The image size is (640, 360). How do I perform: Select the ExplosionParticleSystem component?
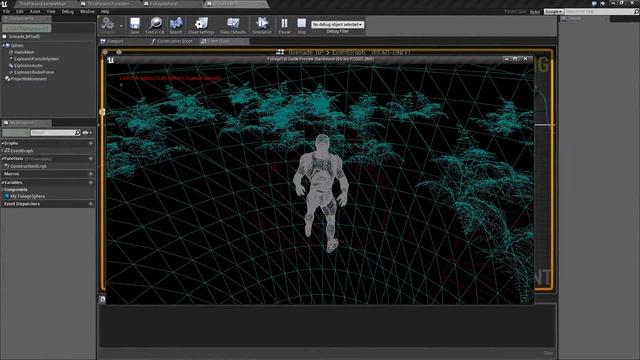tap(36, 59)
